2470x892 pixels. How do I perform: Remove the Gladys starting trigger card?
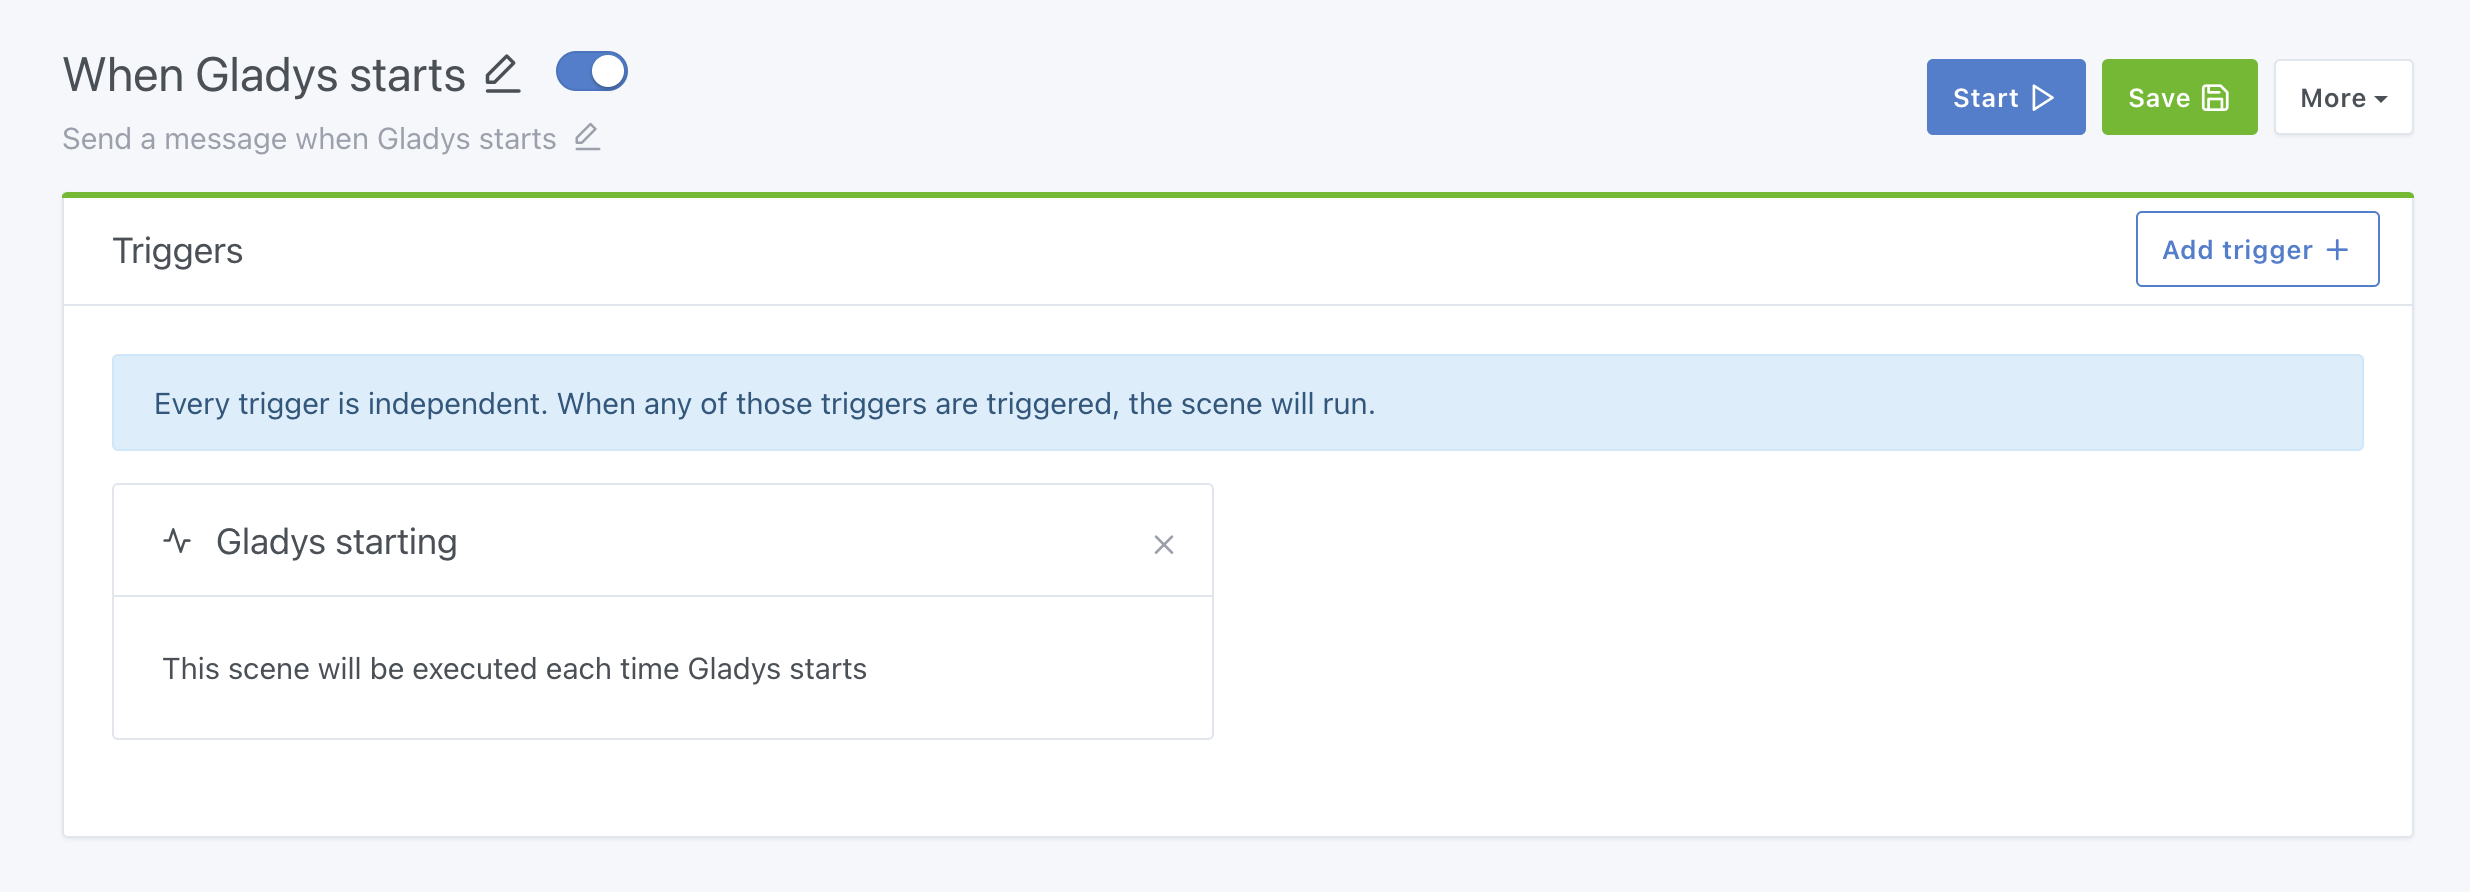click(x=1163, y=545)
